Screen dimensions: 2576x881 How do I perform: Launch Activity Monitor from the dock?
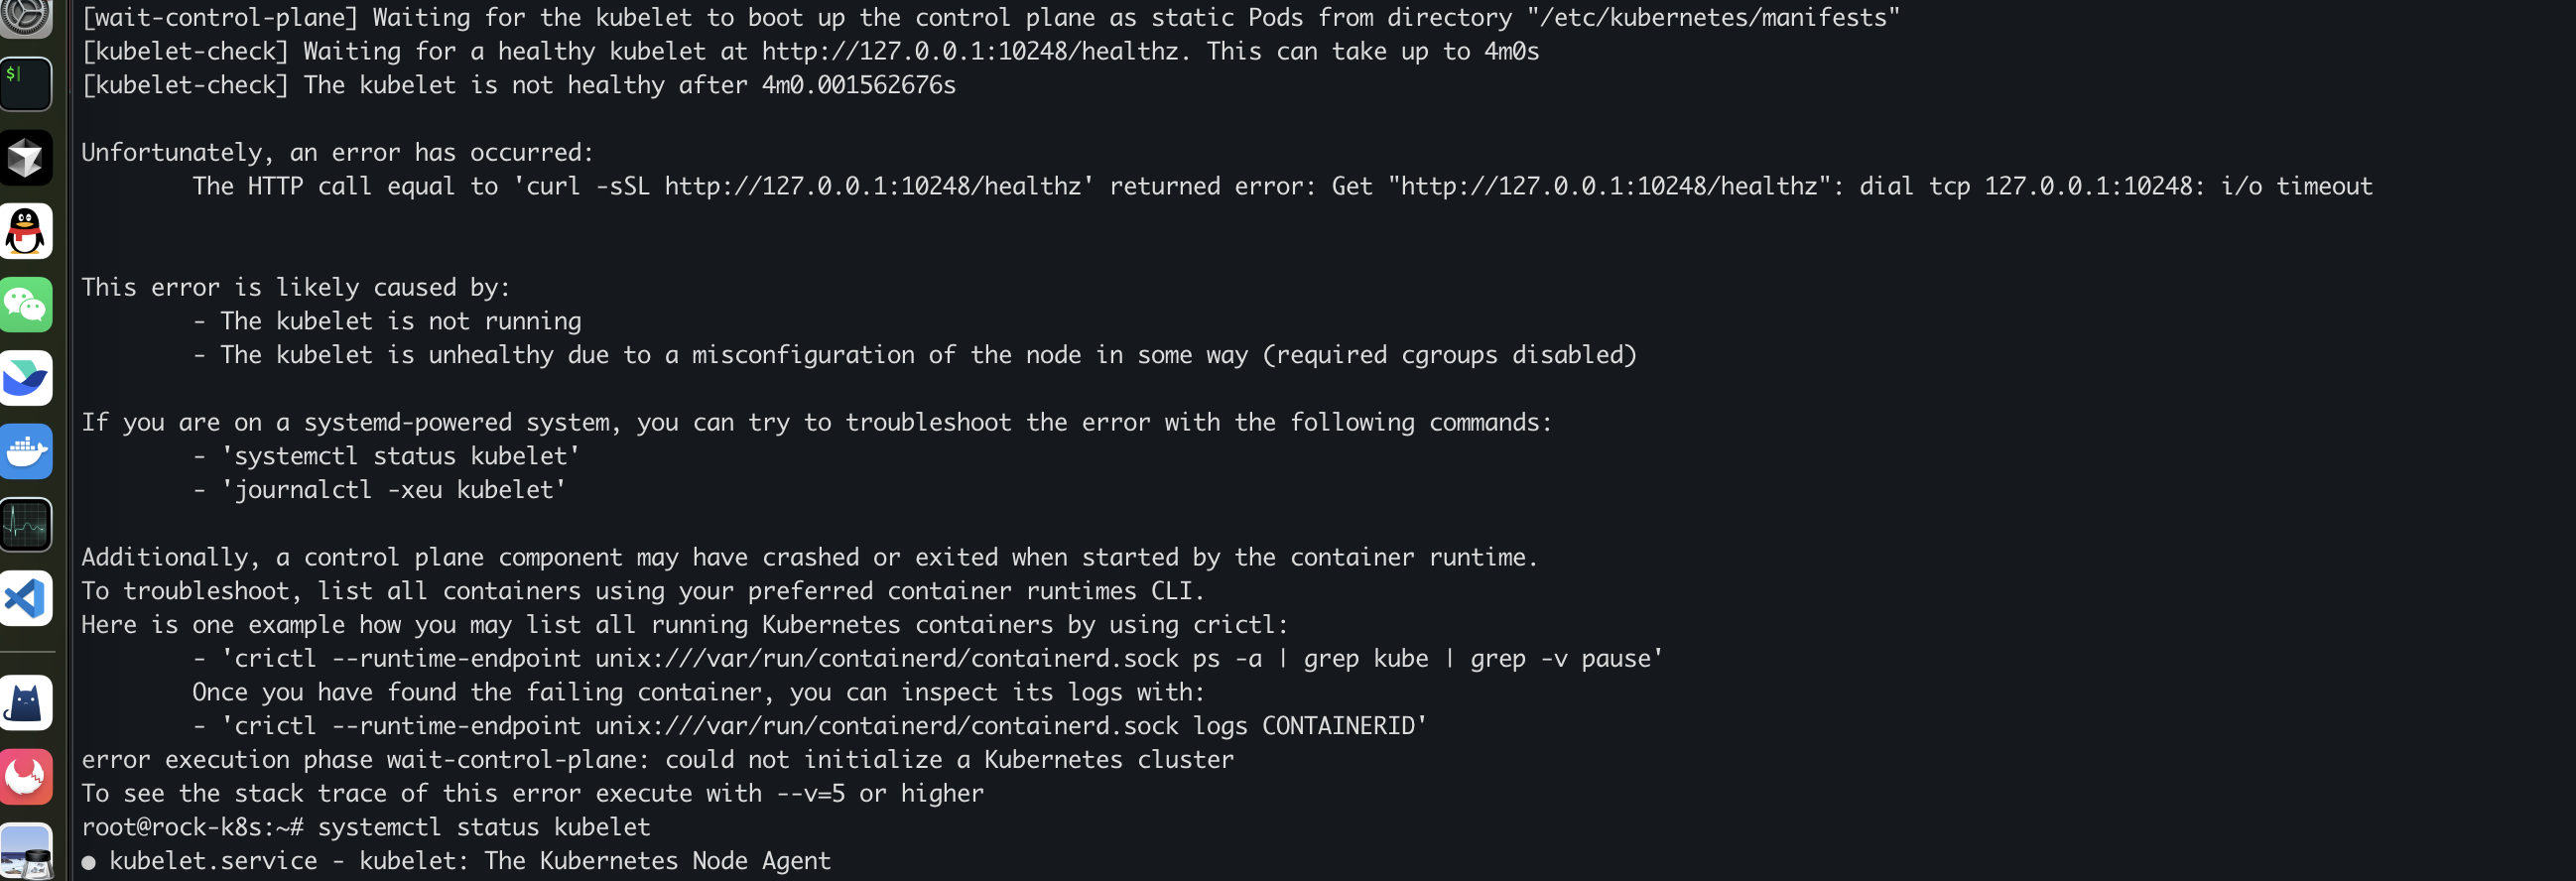click(26, 524)
